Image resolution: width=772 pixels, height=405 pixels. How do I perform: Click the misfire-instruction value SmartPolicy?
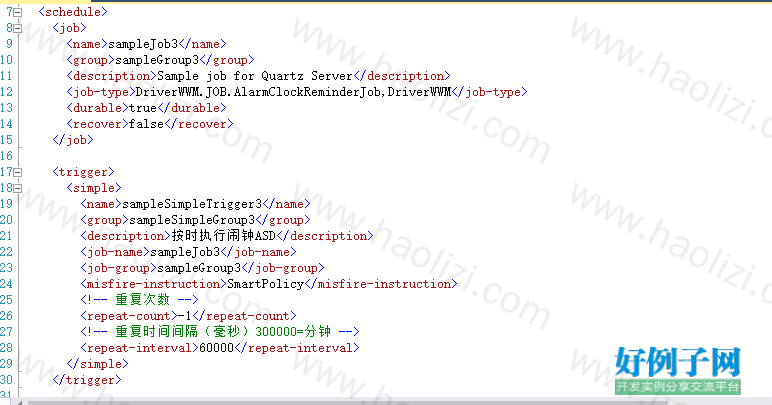point(265,284)
